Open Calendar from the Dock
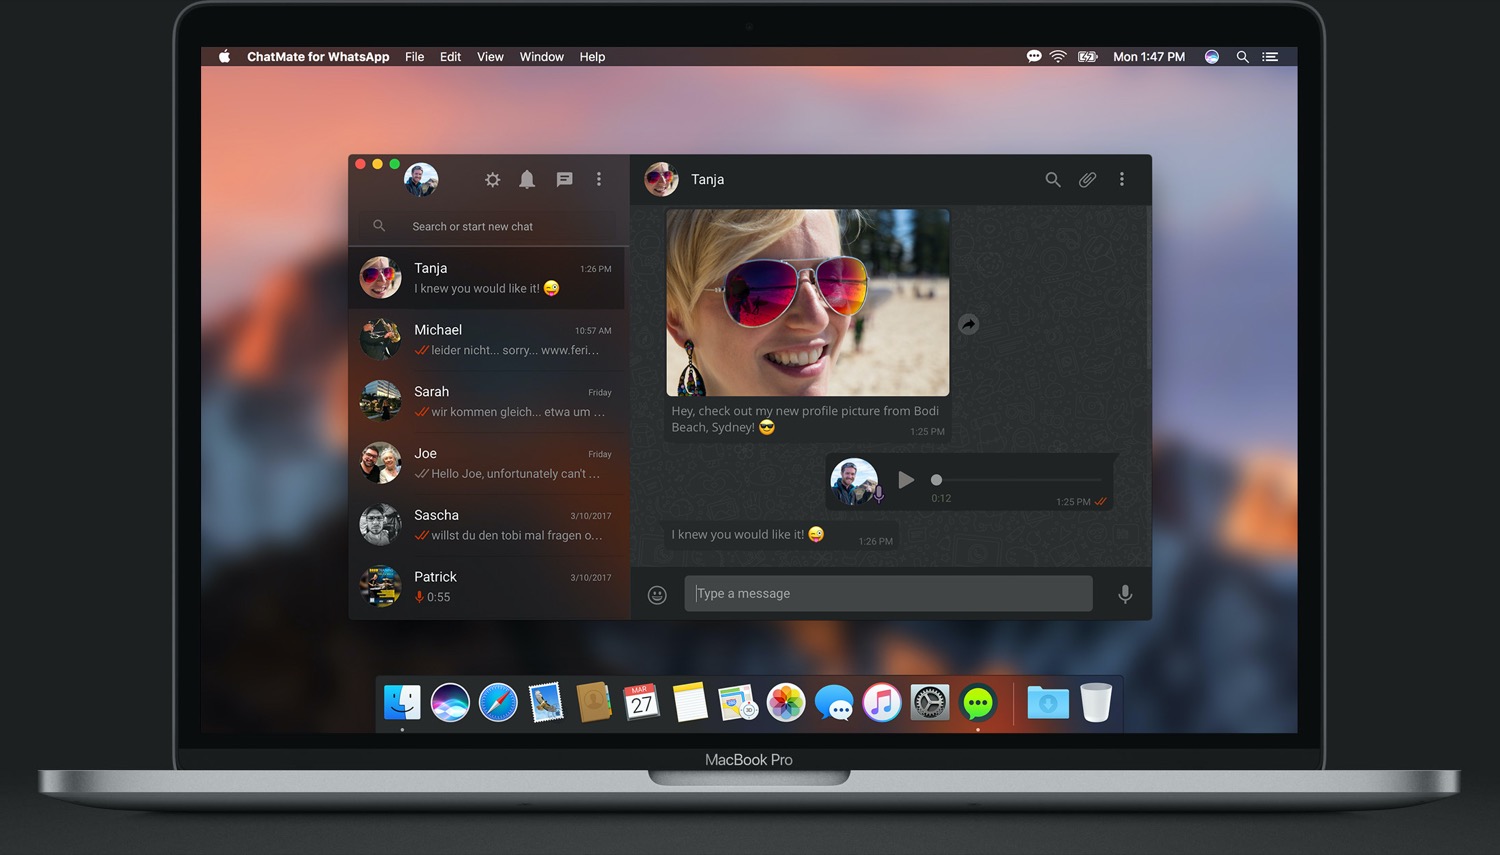 [x=642, y=703]
